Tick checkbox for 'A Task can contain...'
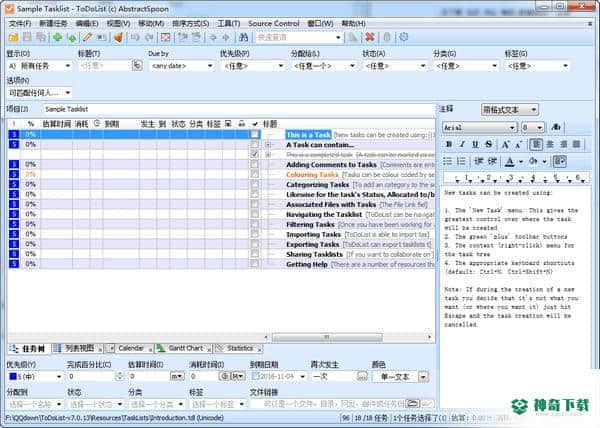This screenshot has height=428, width=600. point(254,144)
